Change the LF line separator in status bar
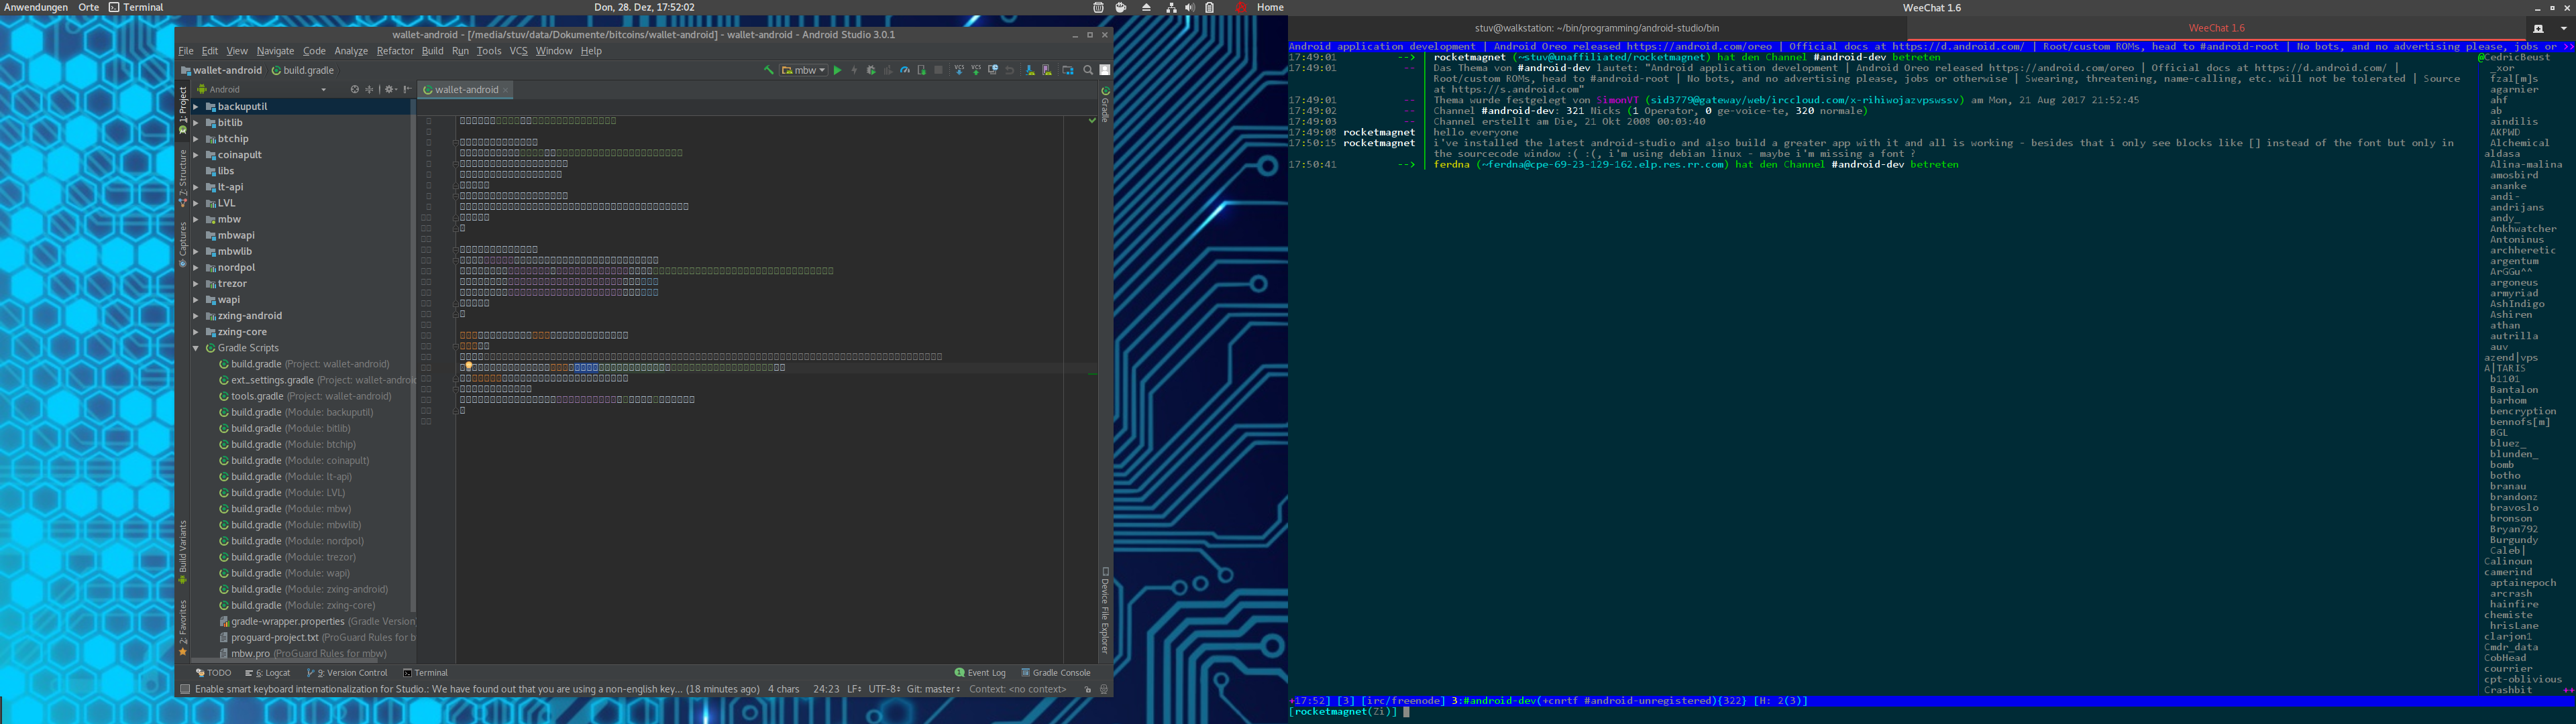This screenshot has width=2576, height=724. pyautogui.click(x=854, y=689)
